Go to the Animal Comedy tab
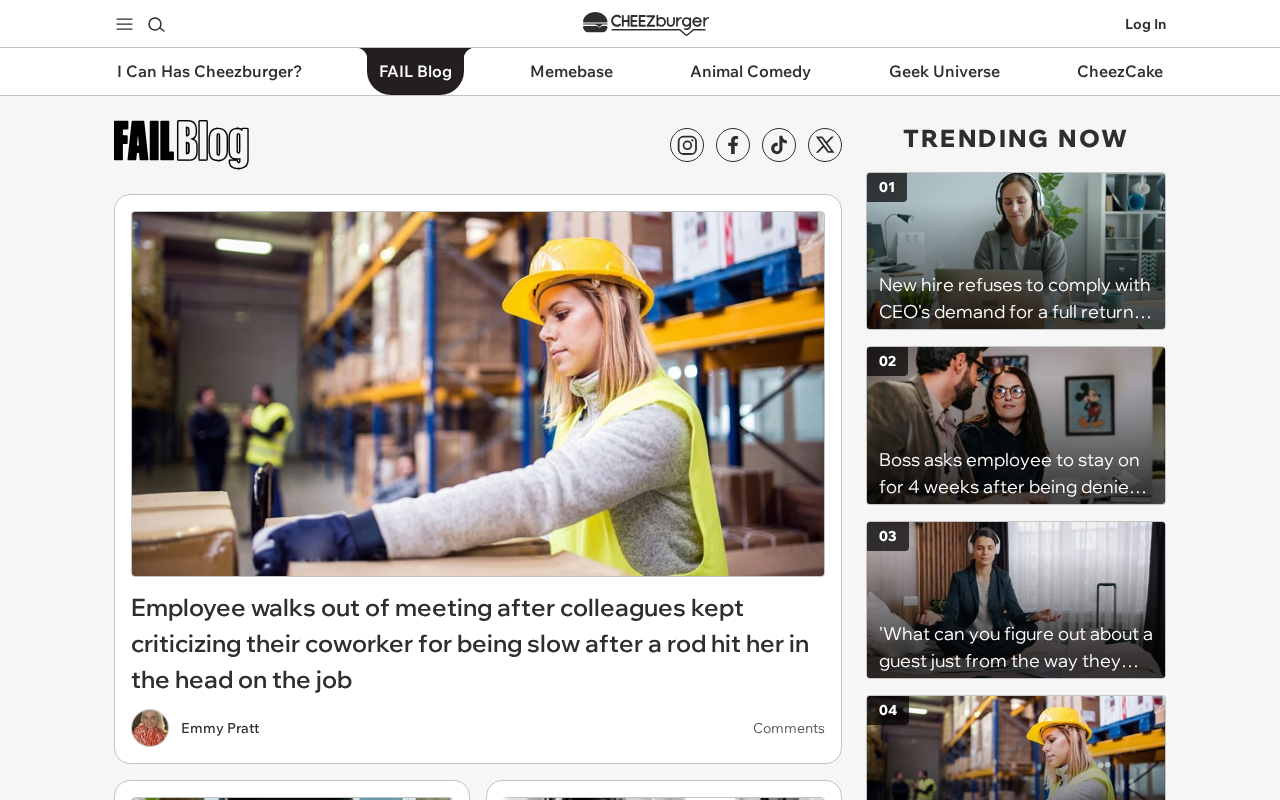Image resolution: width=1280 pixels, height=800 pixels. pos(750,71)
